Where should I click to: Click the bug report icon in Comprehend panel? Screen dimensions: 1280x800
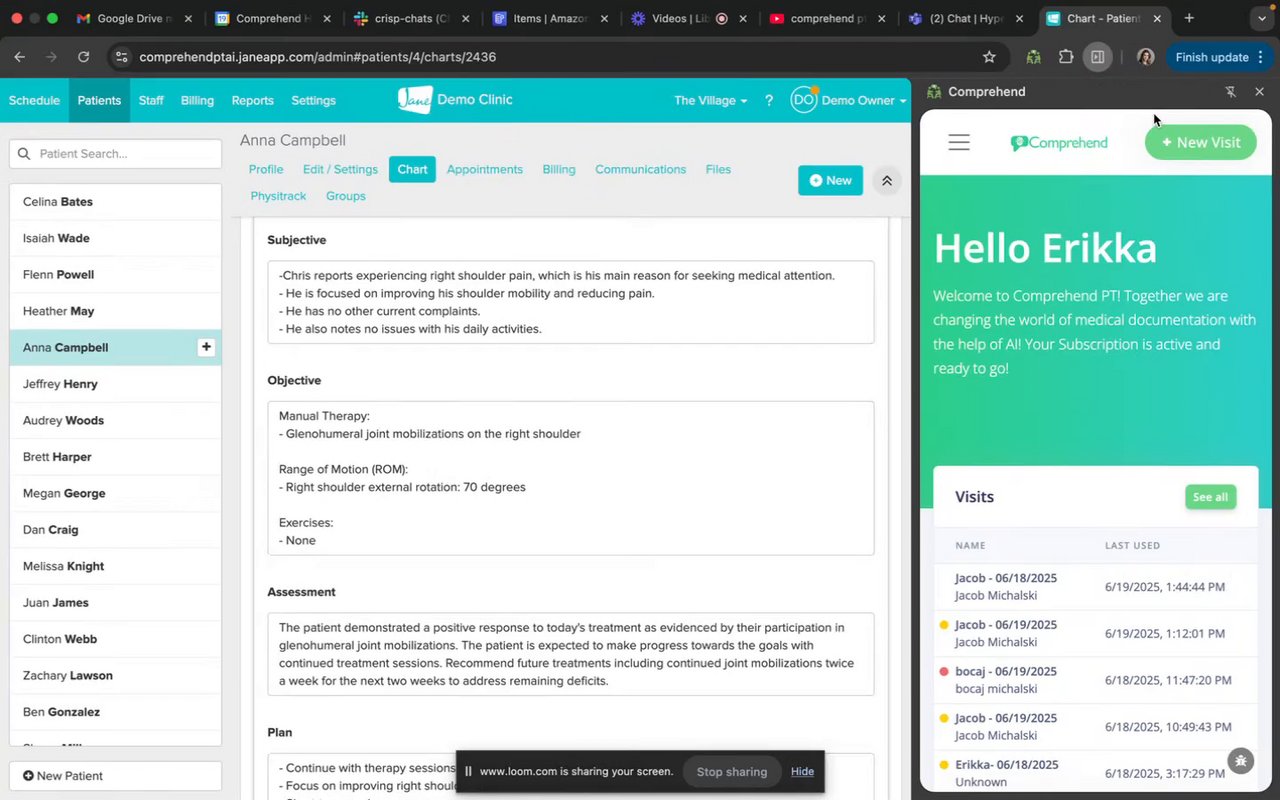[1241, 761]
